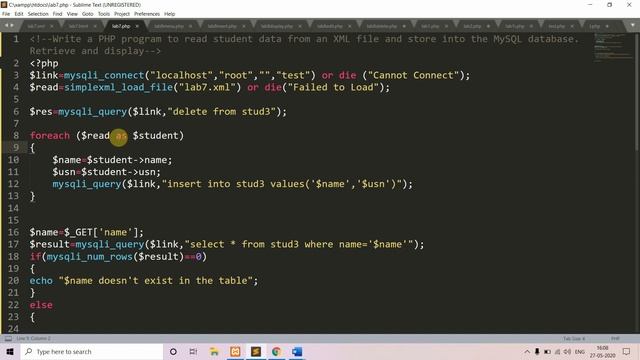
Task: Switch to the test.php tab
Action: (556, 26)
